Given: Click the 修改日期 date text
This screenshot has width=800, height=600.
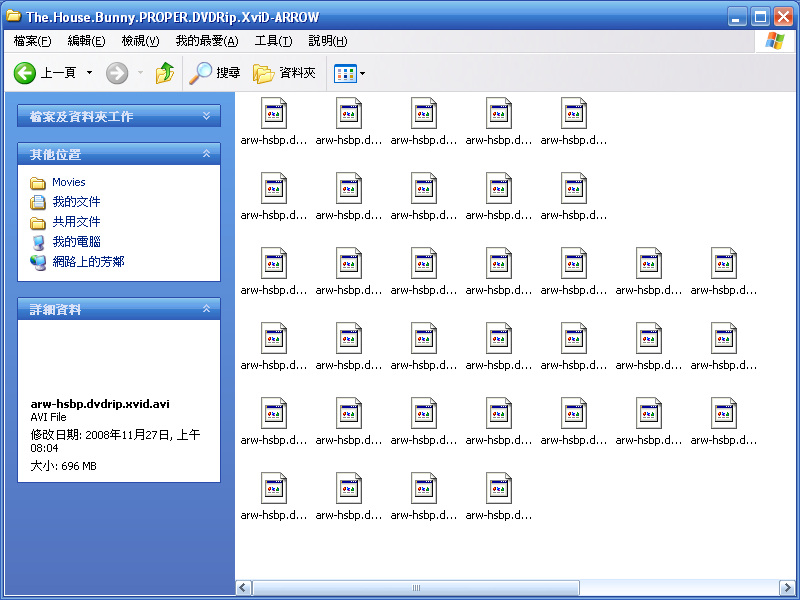Looking at the screenshot, I should tap(115, 441).
